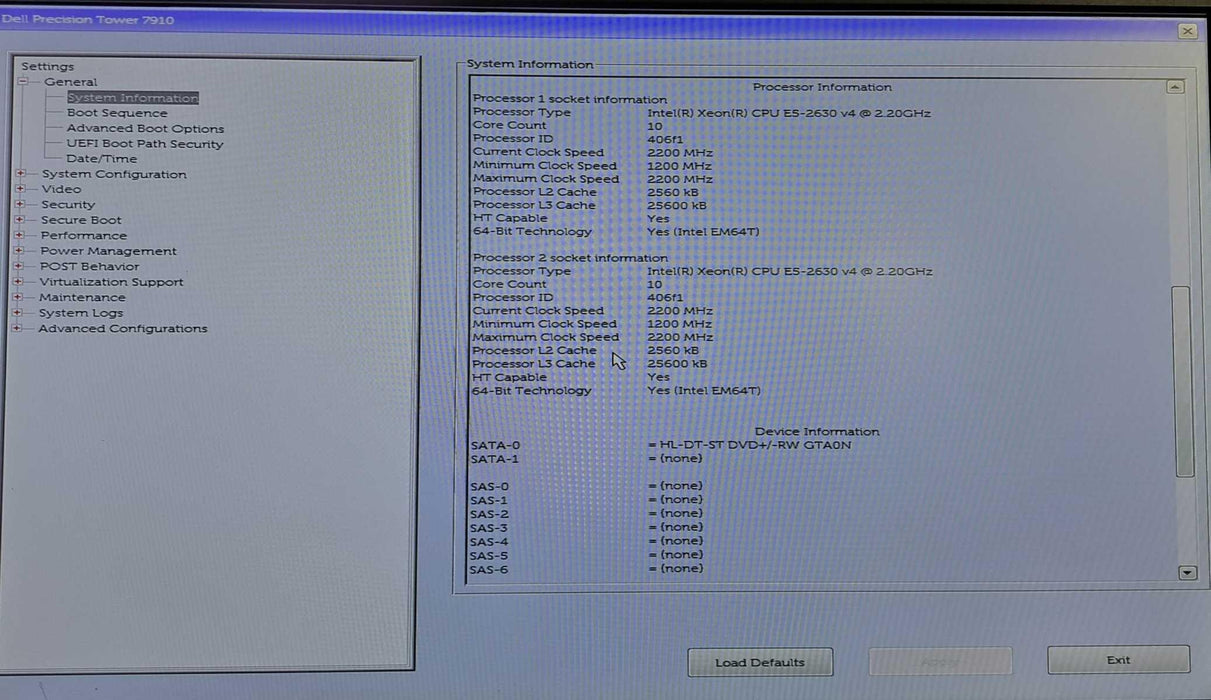Click the Processor 1 socket information line
The width and height of the screenshot is (1211, 700).
point(570,99)
